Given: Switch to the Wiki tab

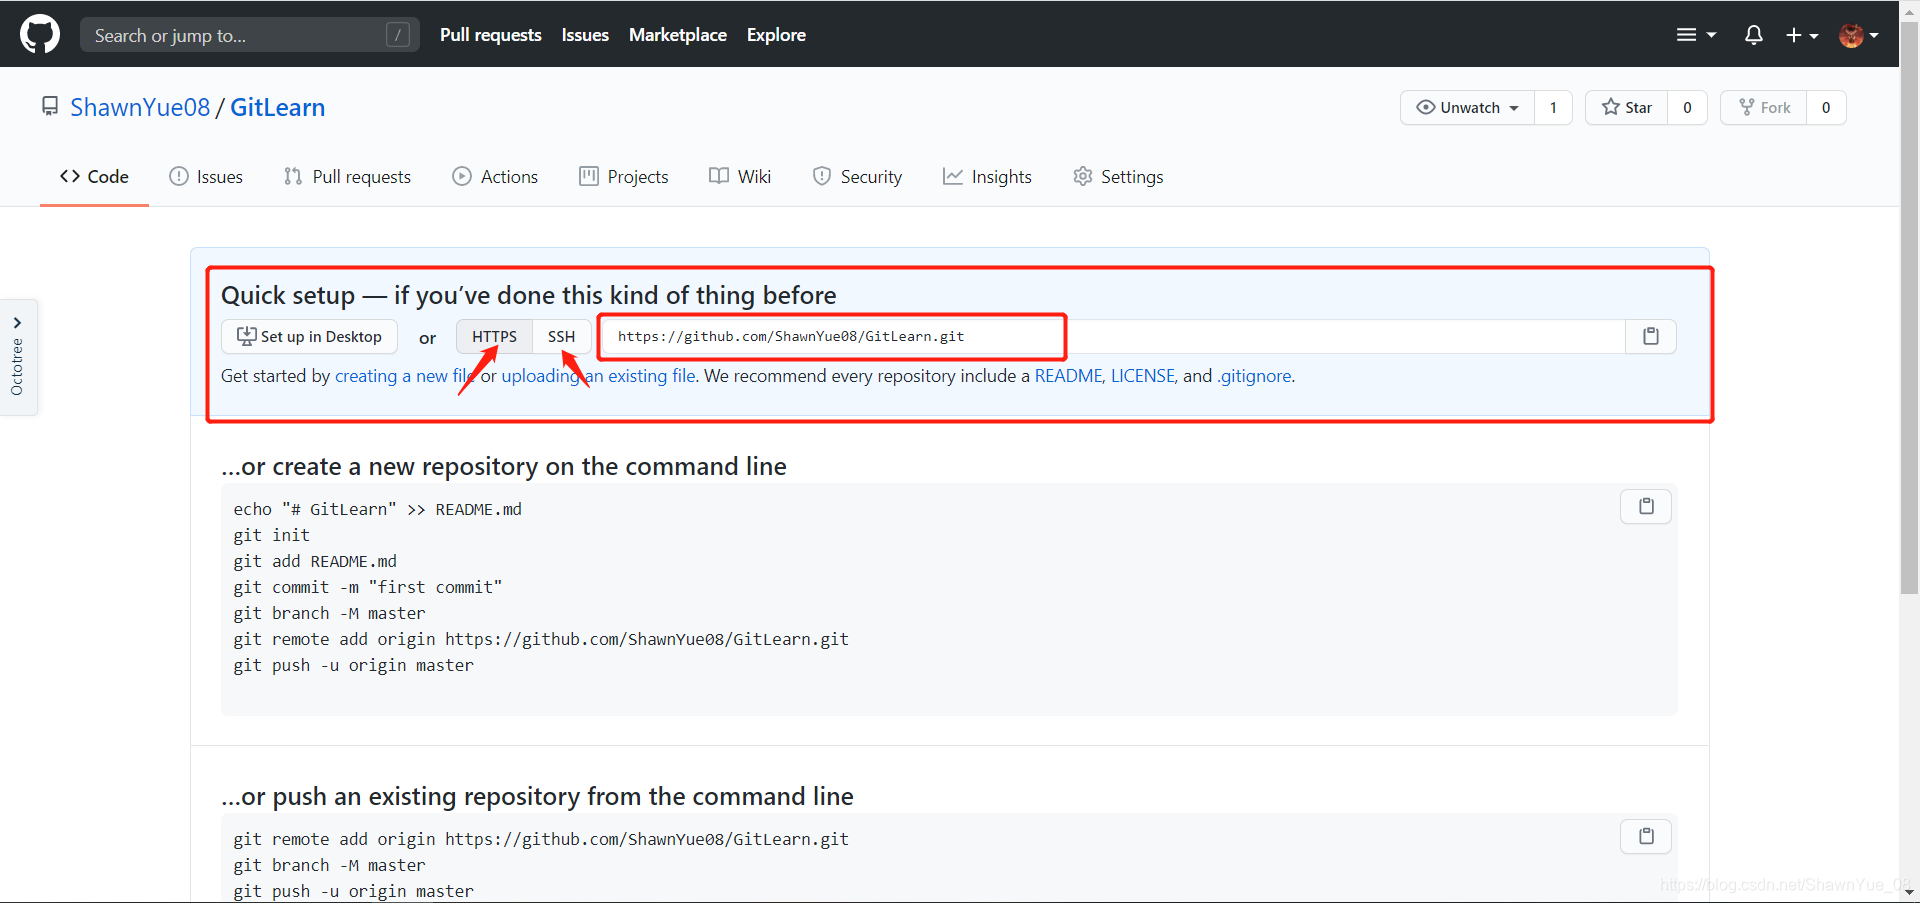Looking at the screenshot, I should tap(740, 176).
